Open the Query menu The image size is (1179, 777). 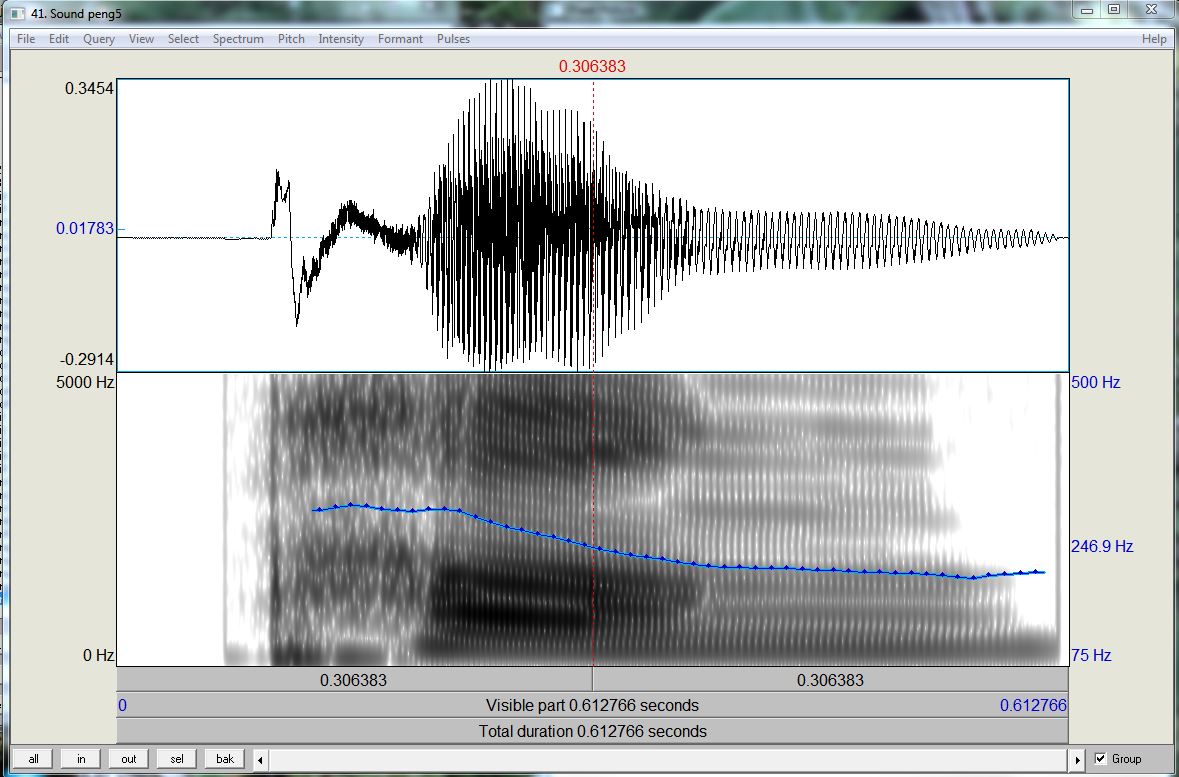[99, 39]
